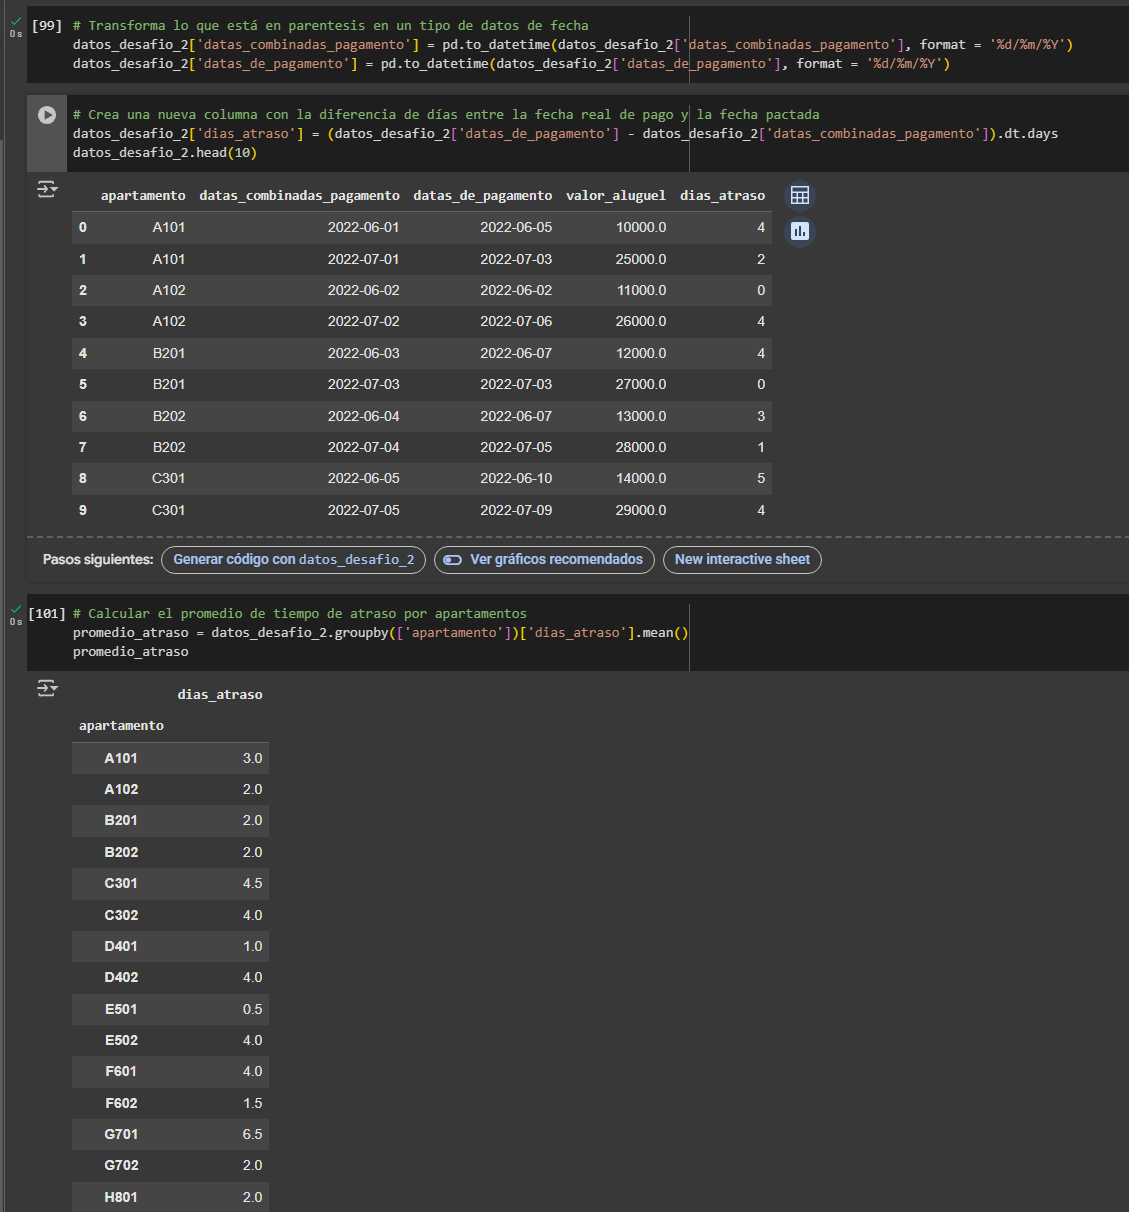Select apartamento column header
The height and width of the screenshot is (1212, 1129).
coord(143,196)
